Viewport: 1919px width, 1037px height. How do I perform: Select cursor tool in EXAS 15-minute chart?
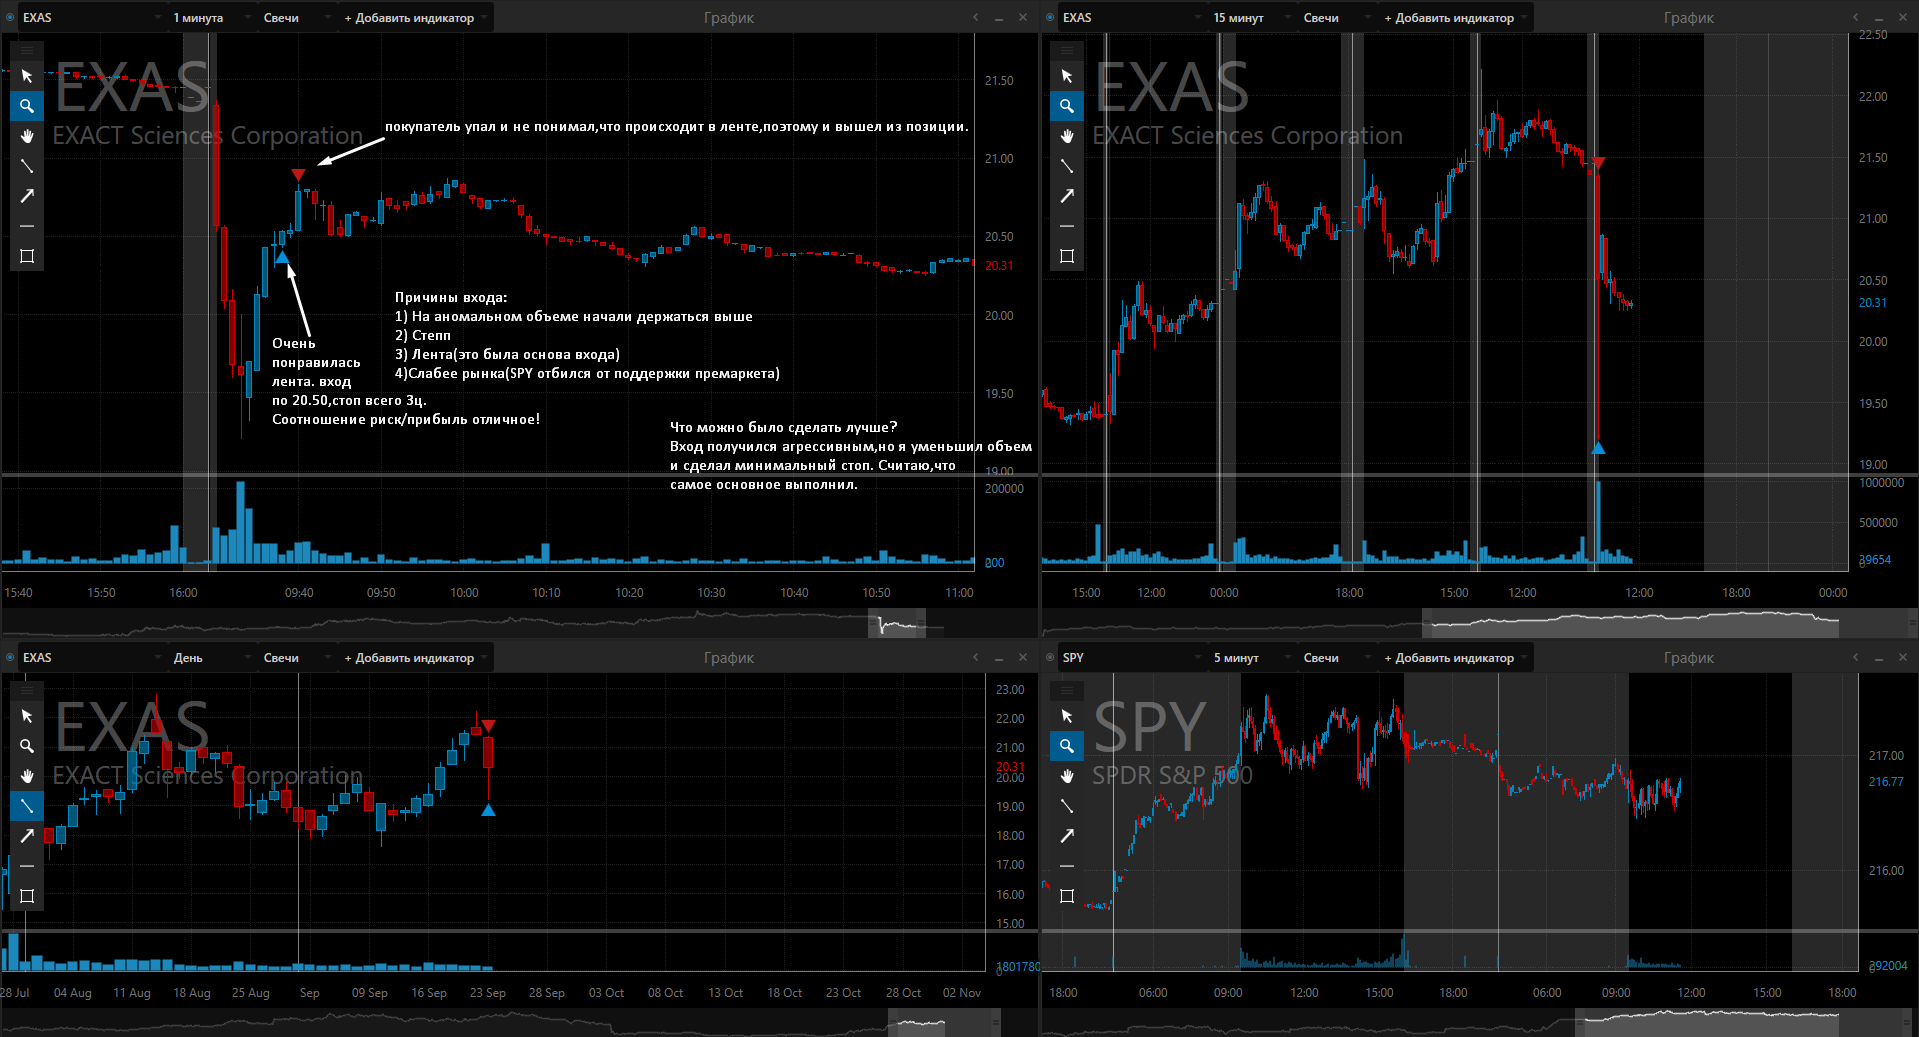tap(1067, 76)
